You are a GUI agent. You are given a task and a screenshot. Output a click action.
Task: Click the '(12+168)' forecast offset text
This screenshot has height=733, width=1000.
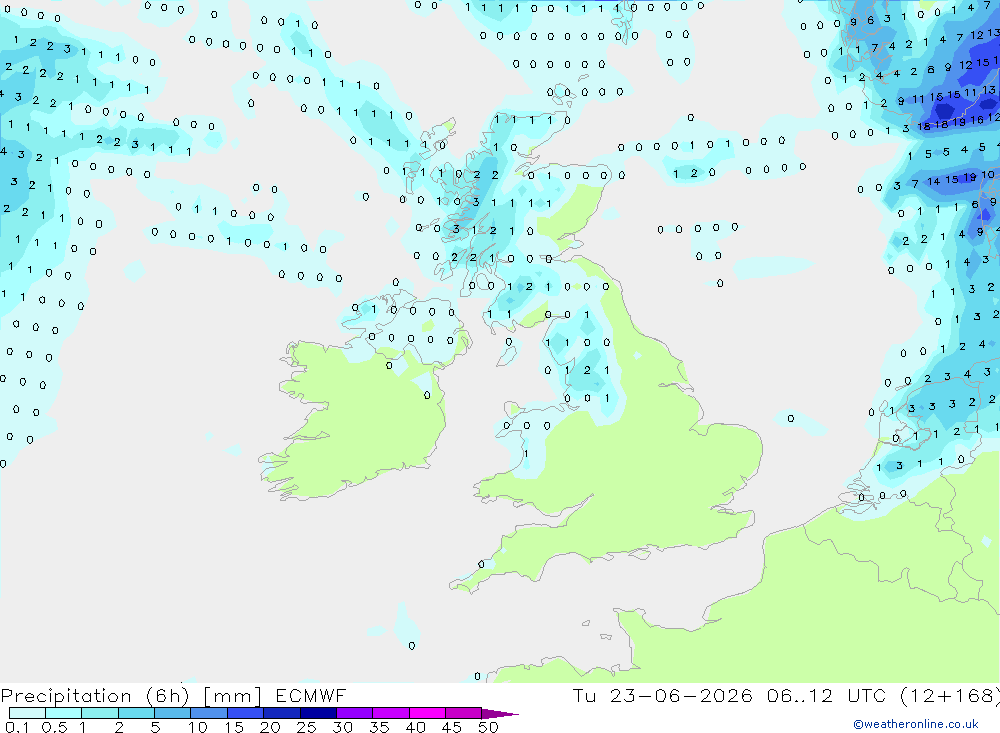pyautogui.click(x=948, y=695)
